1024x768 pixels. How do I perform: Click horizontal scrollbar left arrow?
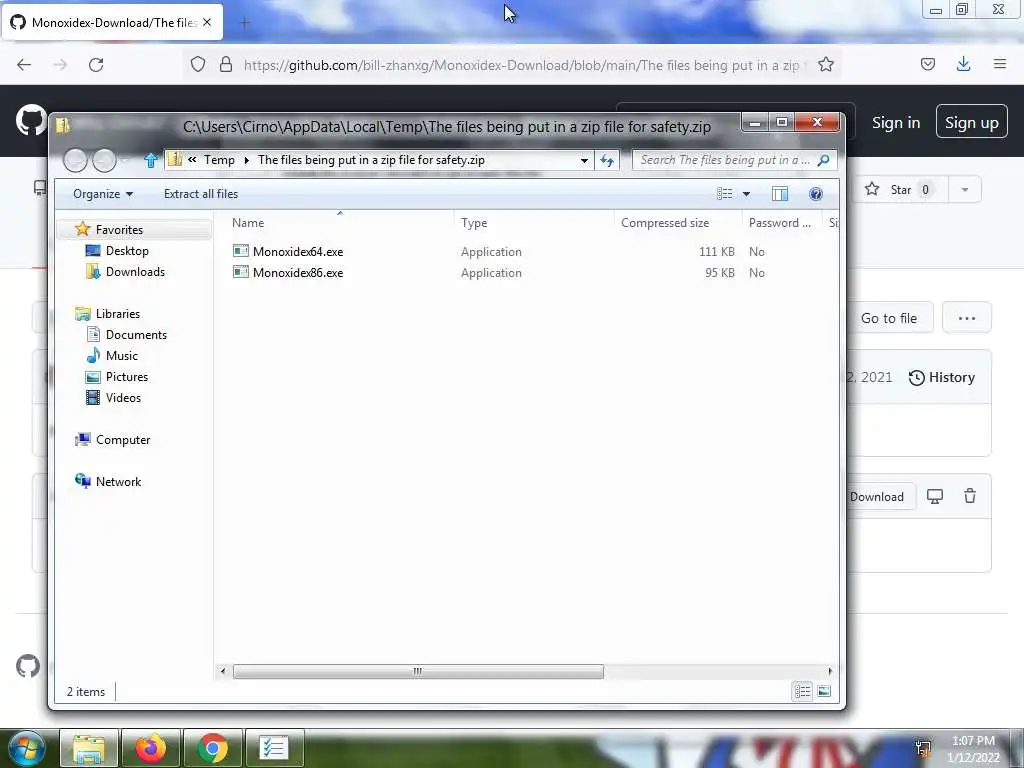click(223, 671)
